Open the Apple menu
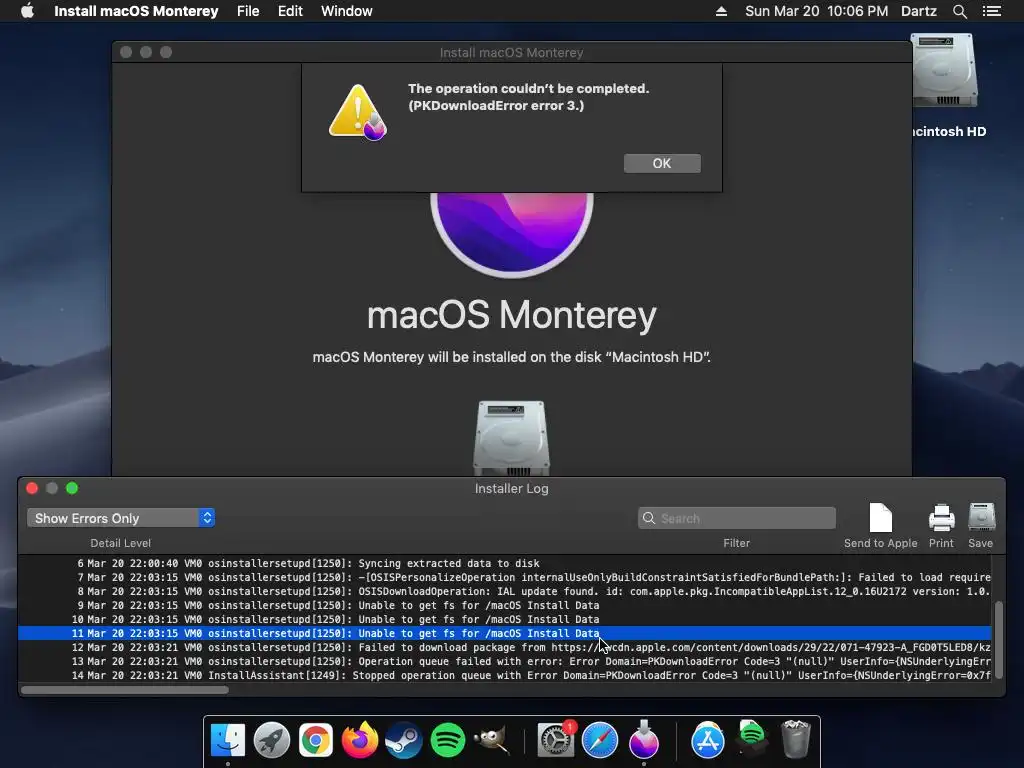Image resolution: width=1024 pixels, height=768 pixels. tap(27, 11)
